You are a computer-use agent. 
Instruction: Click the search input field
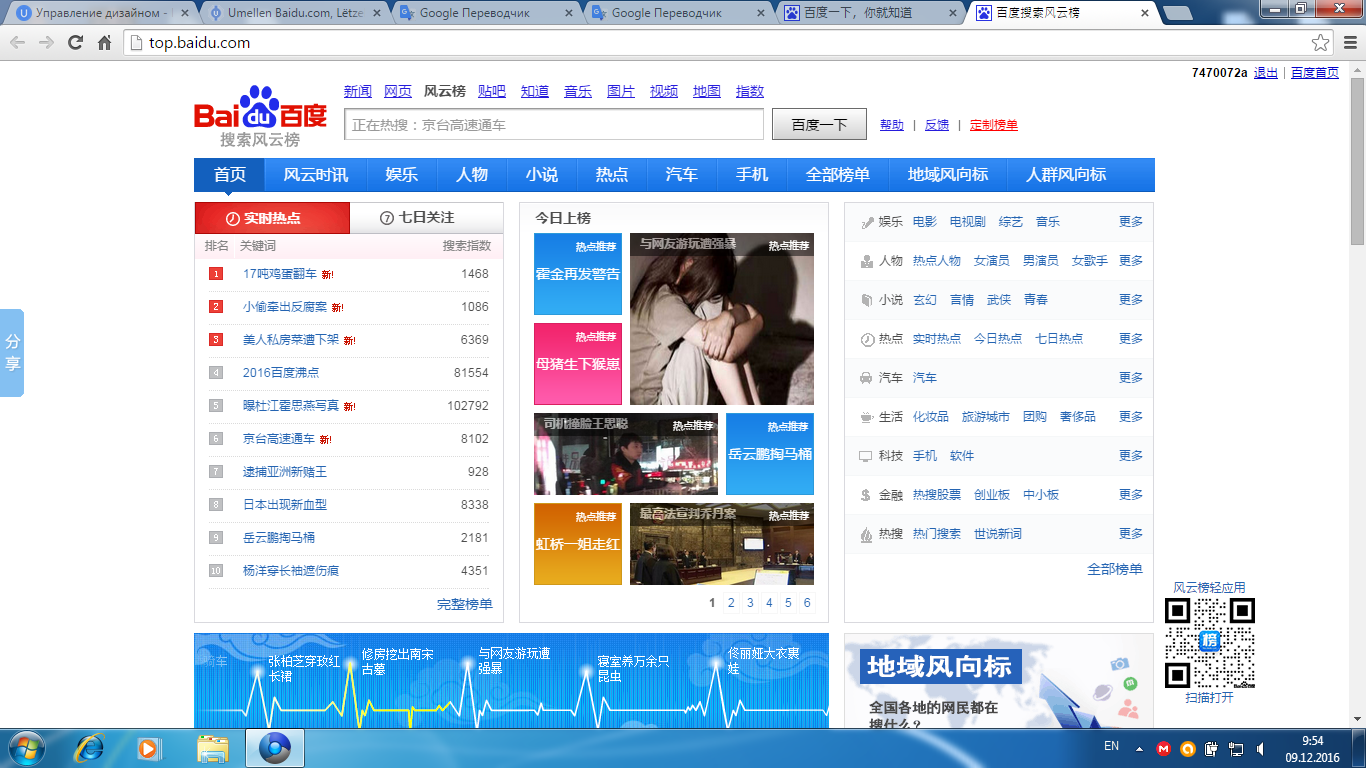click(x=554, y=125)
